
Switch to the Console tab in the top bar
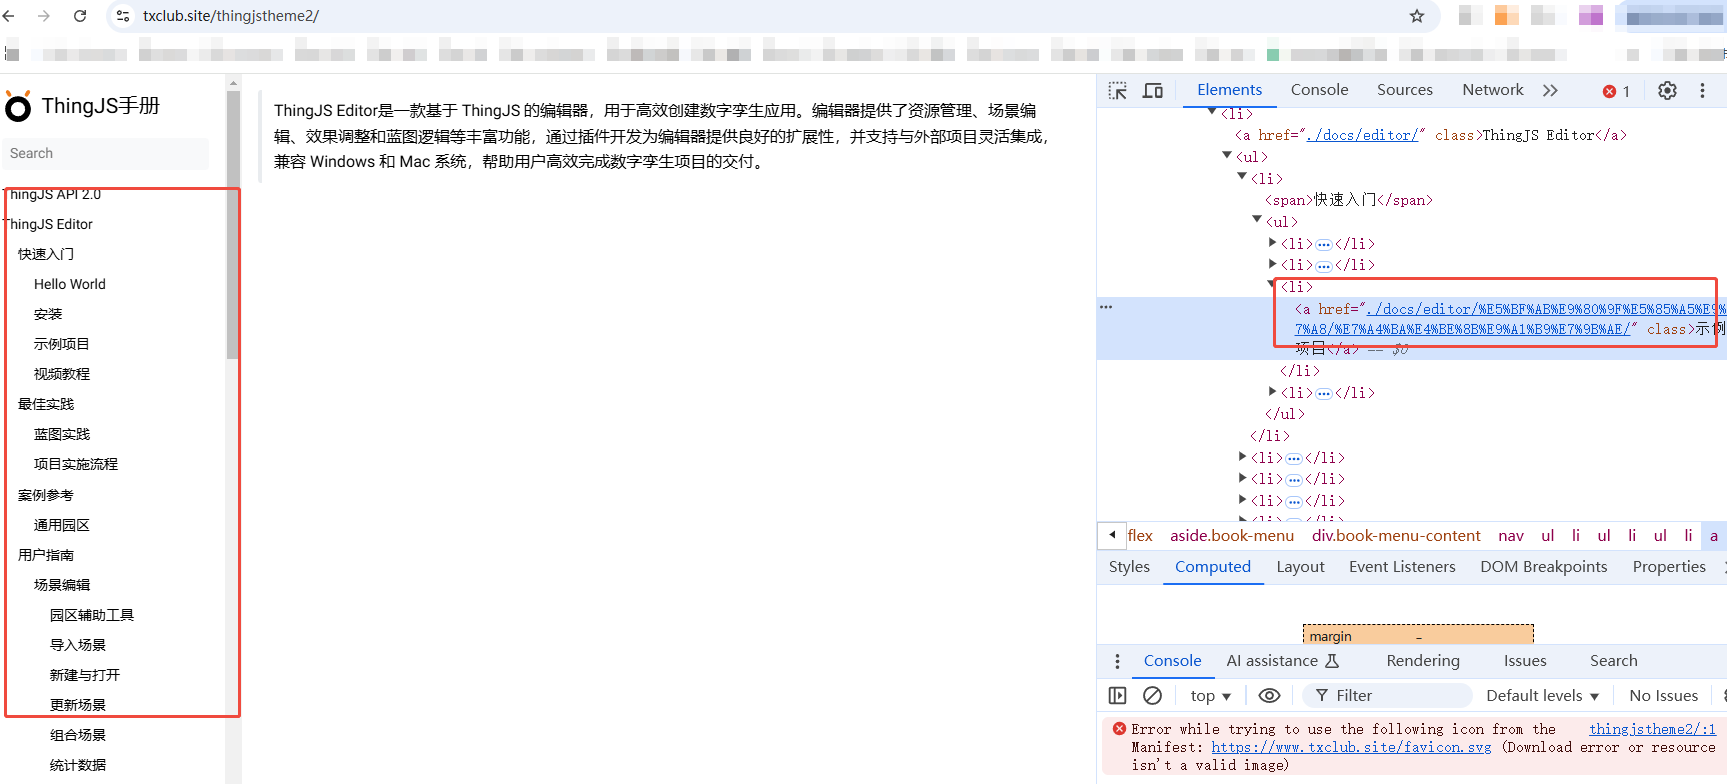(1319, 90)
